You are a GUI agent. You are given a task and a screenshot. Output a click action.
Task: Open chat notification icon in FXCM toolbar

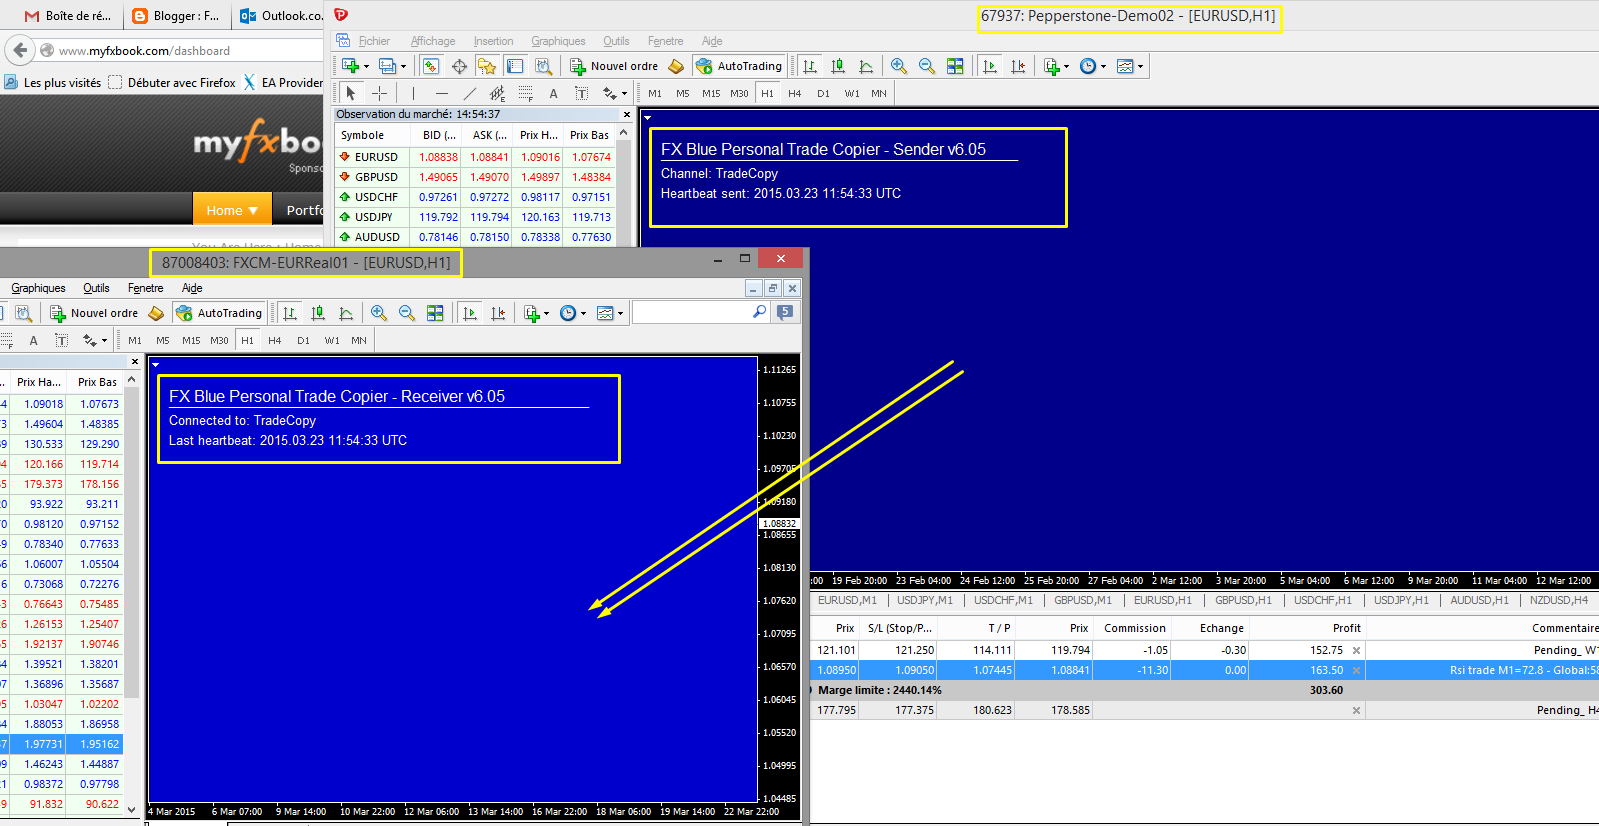click(x=786, y=312)
